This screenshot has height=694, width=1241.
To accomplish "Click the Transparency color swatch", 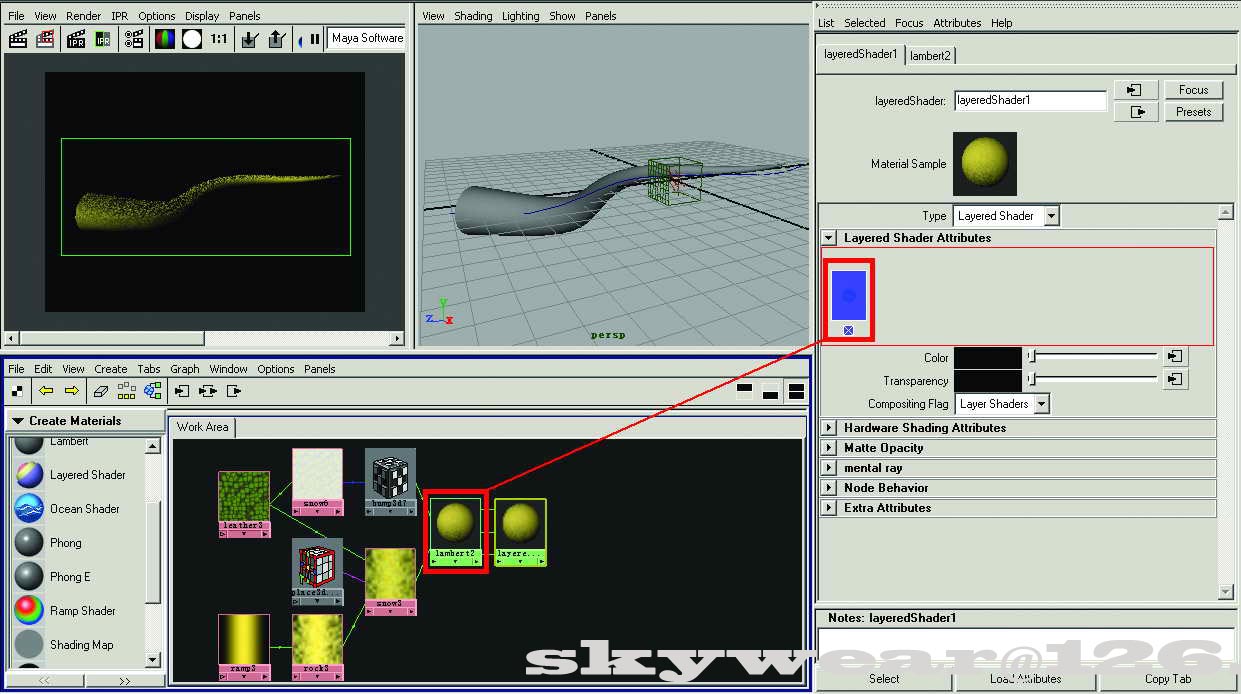I will (987, 380).
